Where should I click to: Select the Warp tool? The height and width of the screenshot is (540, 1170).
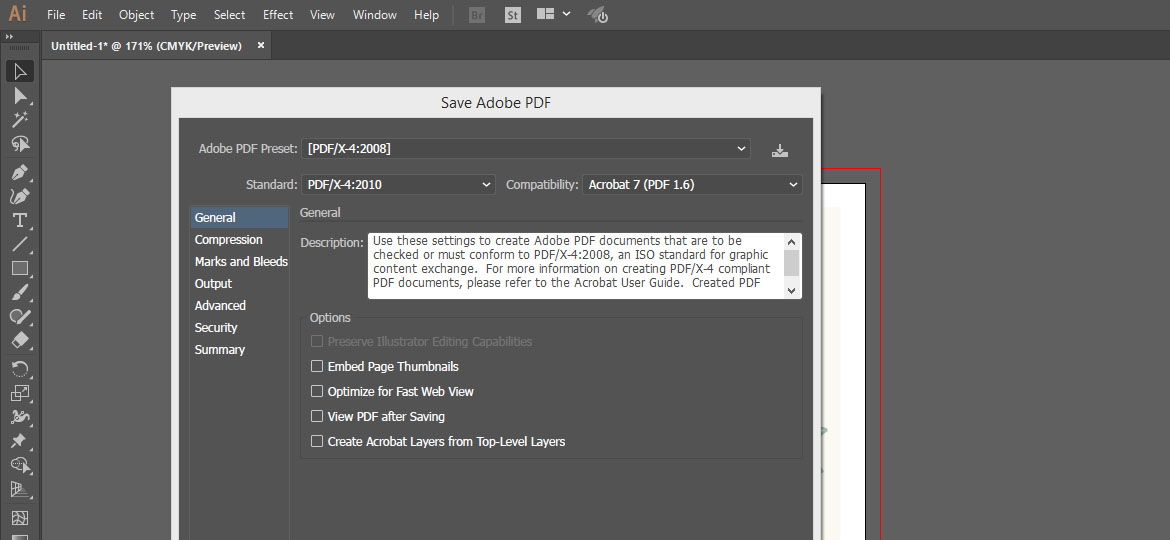20,416
